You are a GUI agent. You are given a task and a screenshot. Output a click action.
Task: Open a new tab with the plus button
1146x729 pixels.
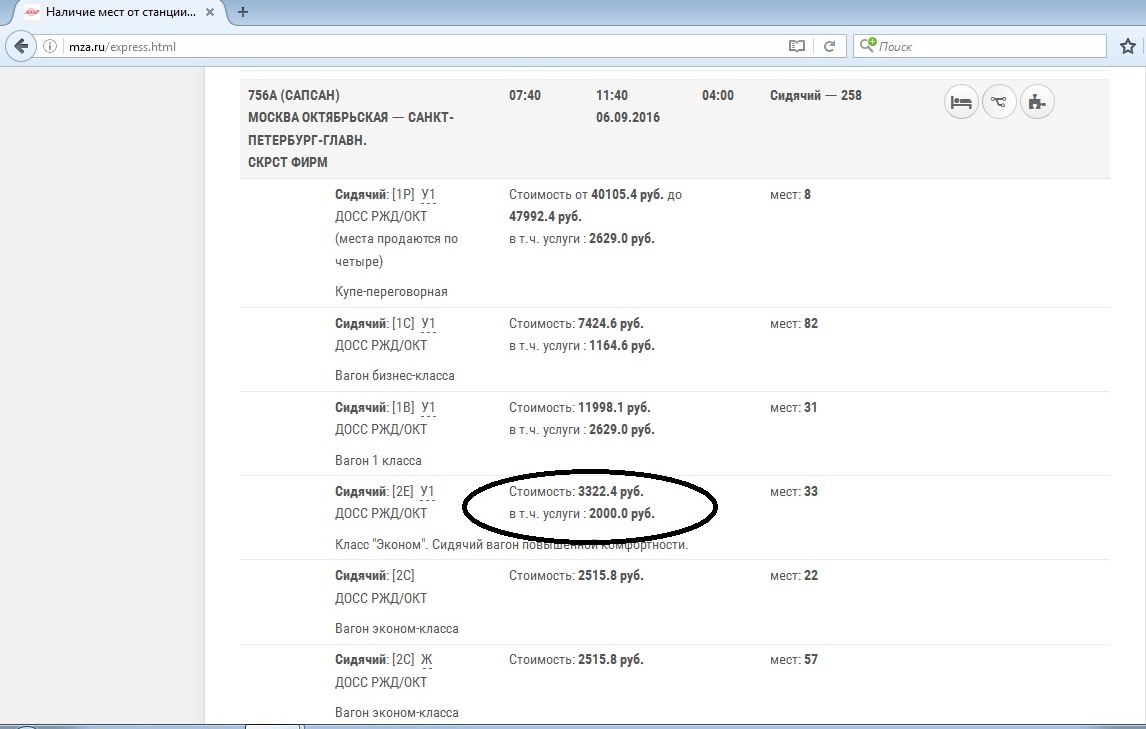click(243, 12)
